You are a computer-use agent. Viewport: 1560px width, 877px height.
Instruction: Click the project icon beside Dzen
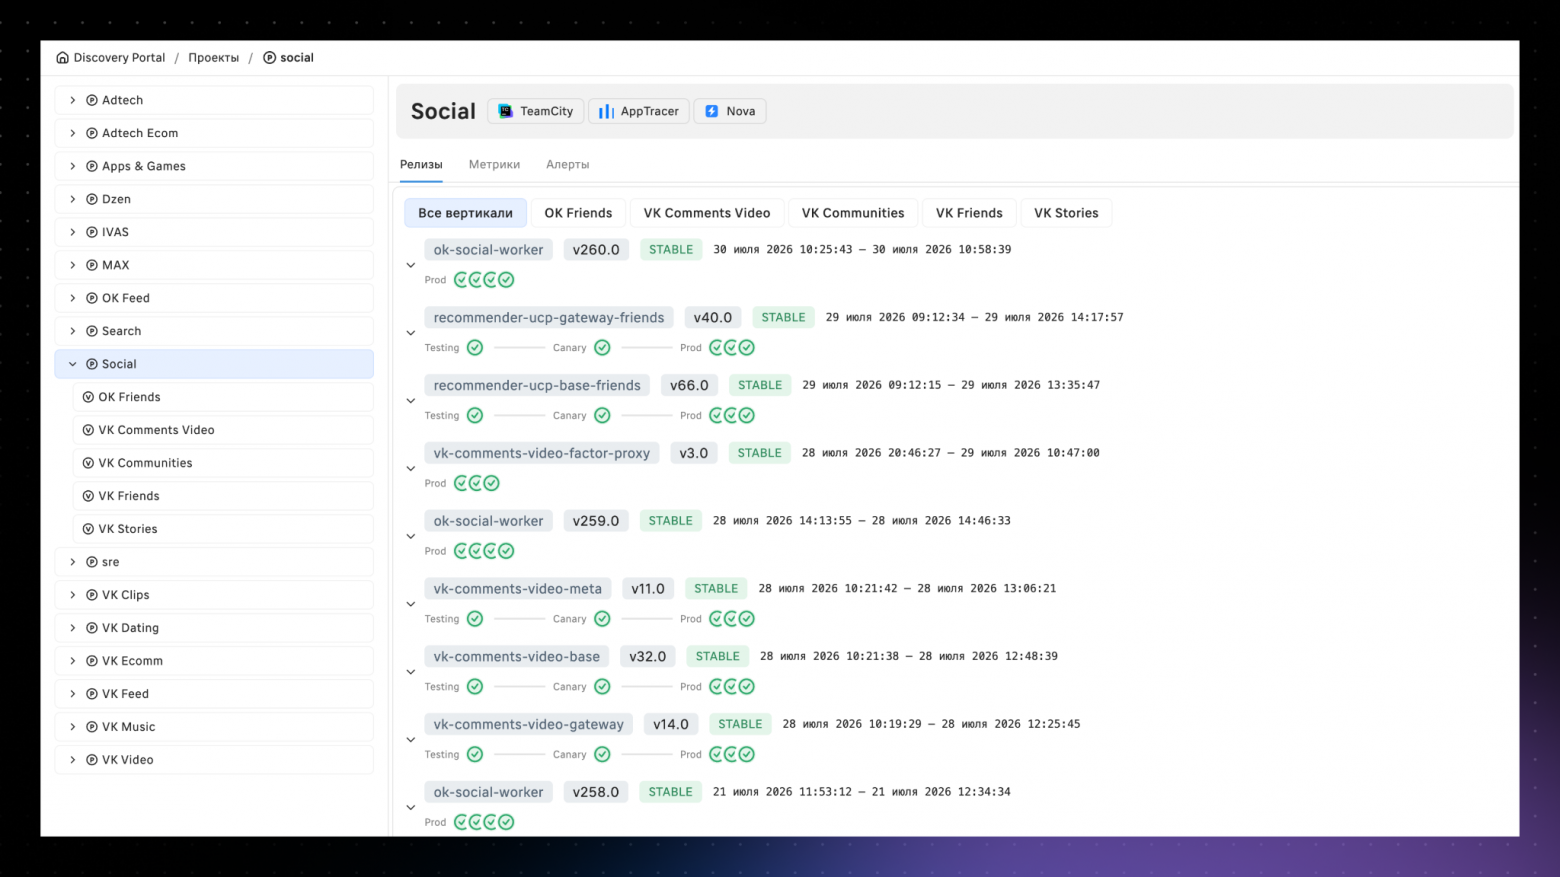[x=92, y=199]
